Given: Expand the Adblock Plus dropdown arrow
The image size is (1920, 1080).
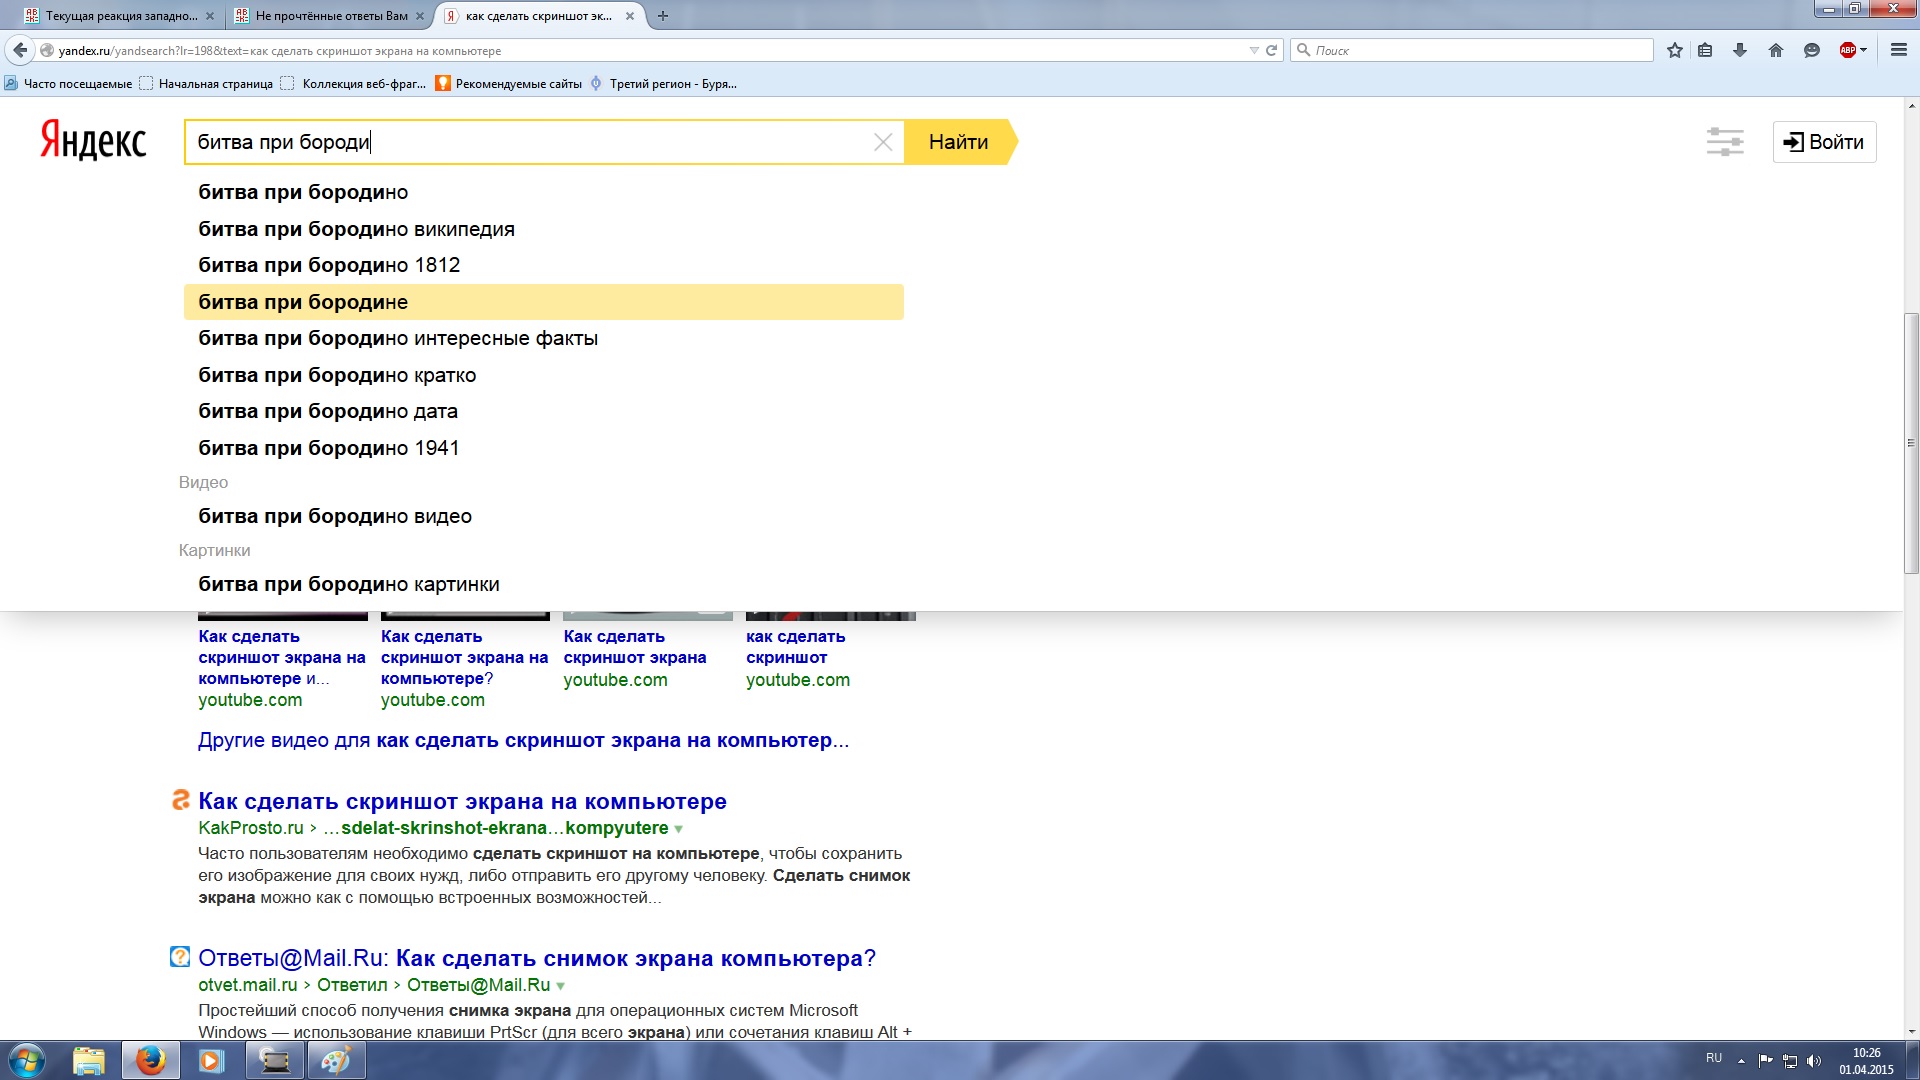Looking at the screenshot, I should [x=1863, y=50].
